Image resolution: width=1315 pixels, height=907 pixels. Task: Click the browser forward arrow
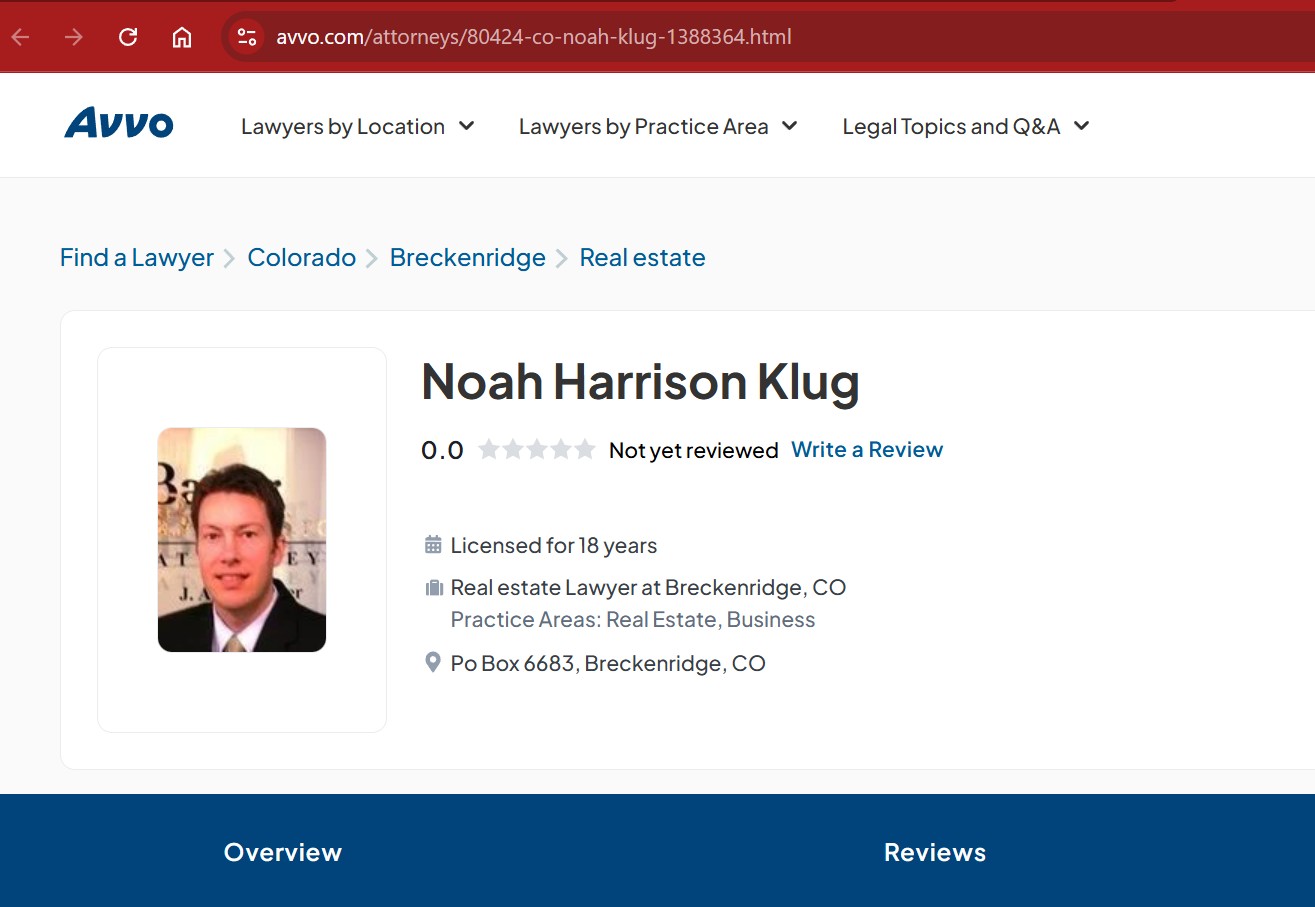pos(74,38)
